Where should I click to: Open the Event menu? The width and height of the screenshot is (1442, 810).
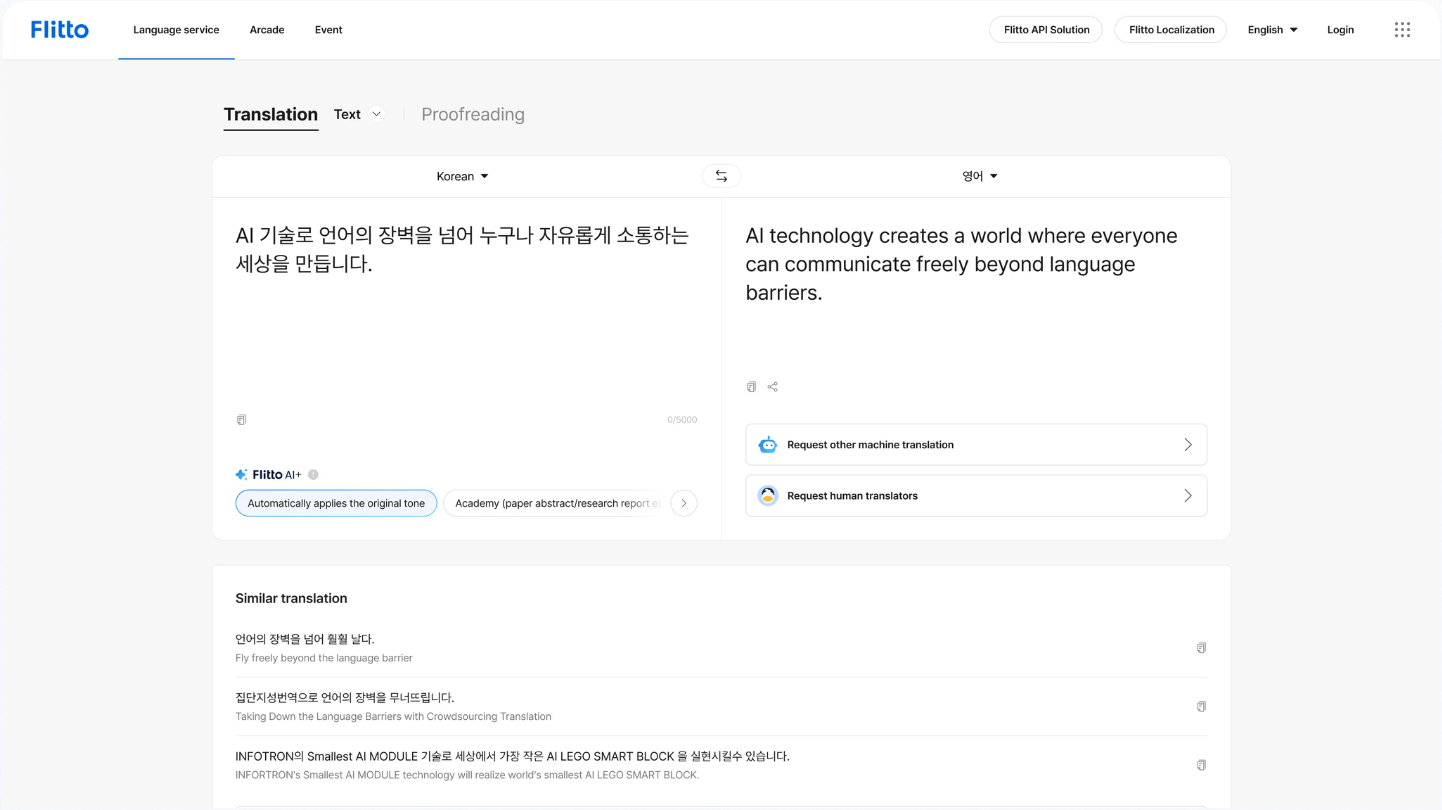point(328,30)
